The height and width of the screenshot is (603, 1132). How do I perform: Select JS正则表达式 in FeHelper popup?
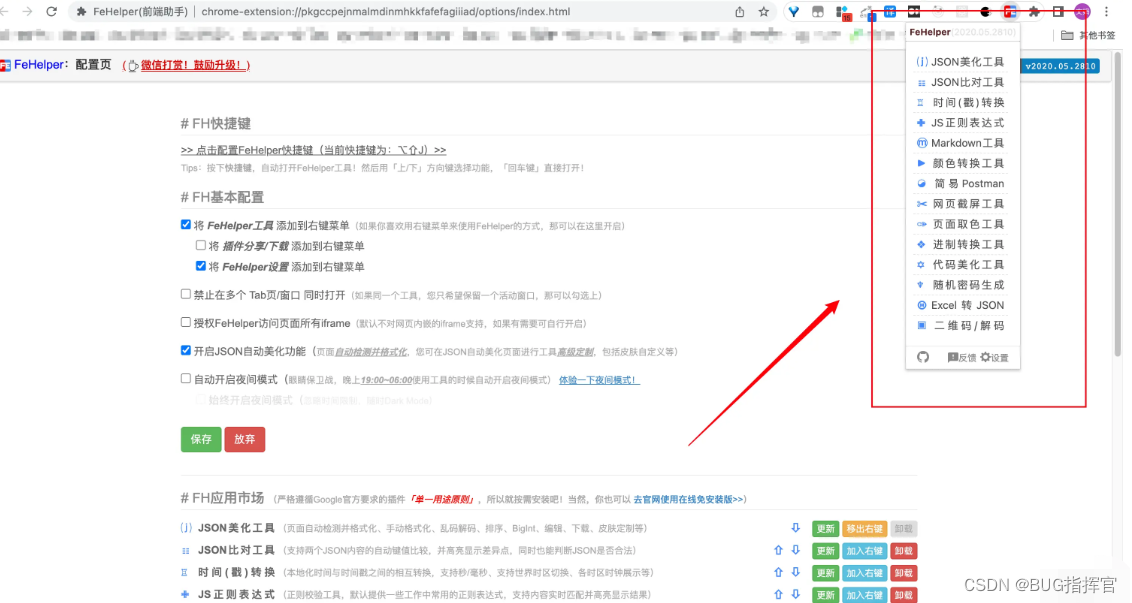click(961, 123)
